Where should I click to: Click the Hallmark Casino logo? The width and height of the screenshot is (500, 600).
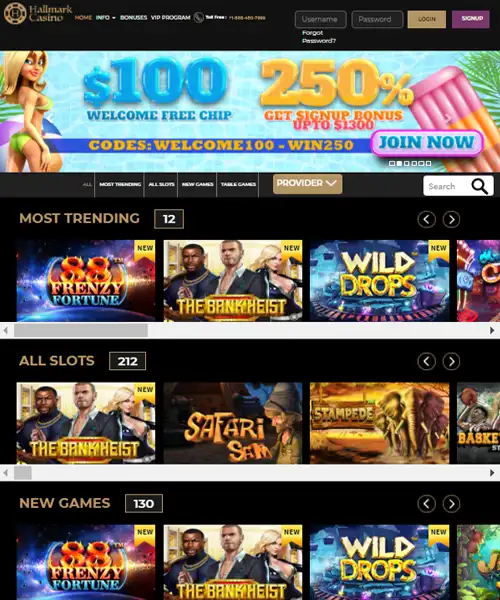[38, 13]
